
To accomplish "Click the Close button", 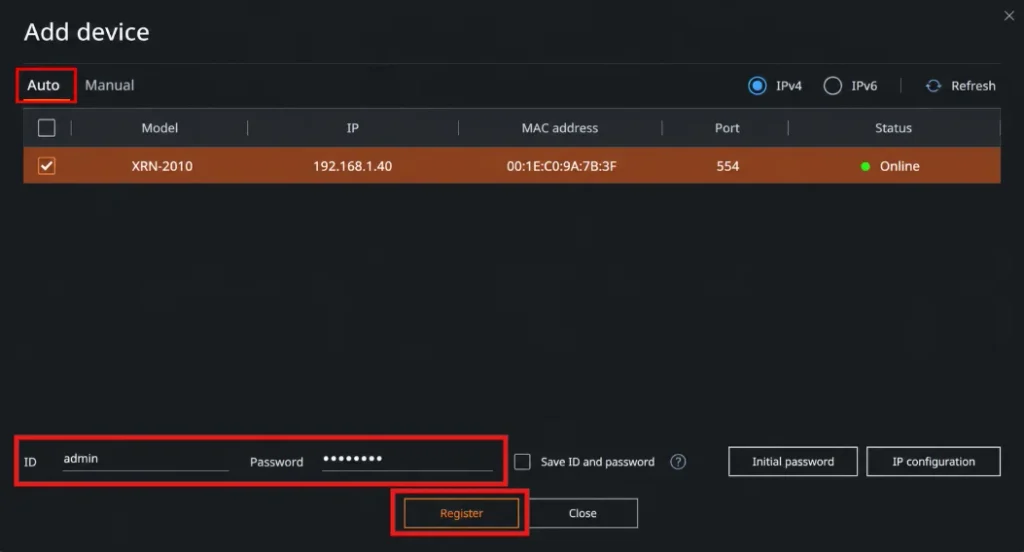I will [583, 513].
